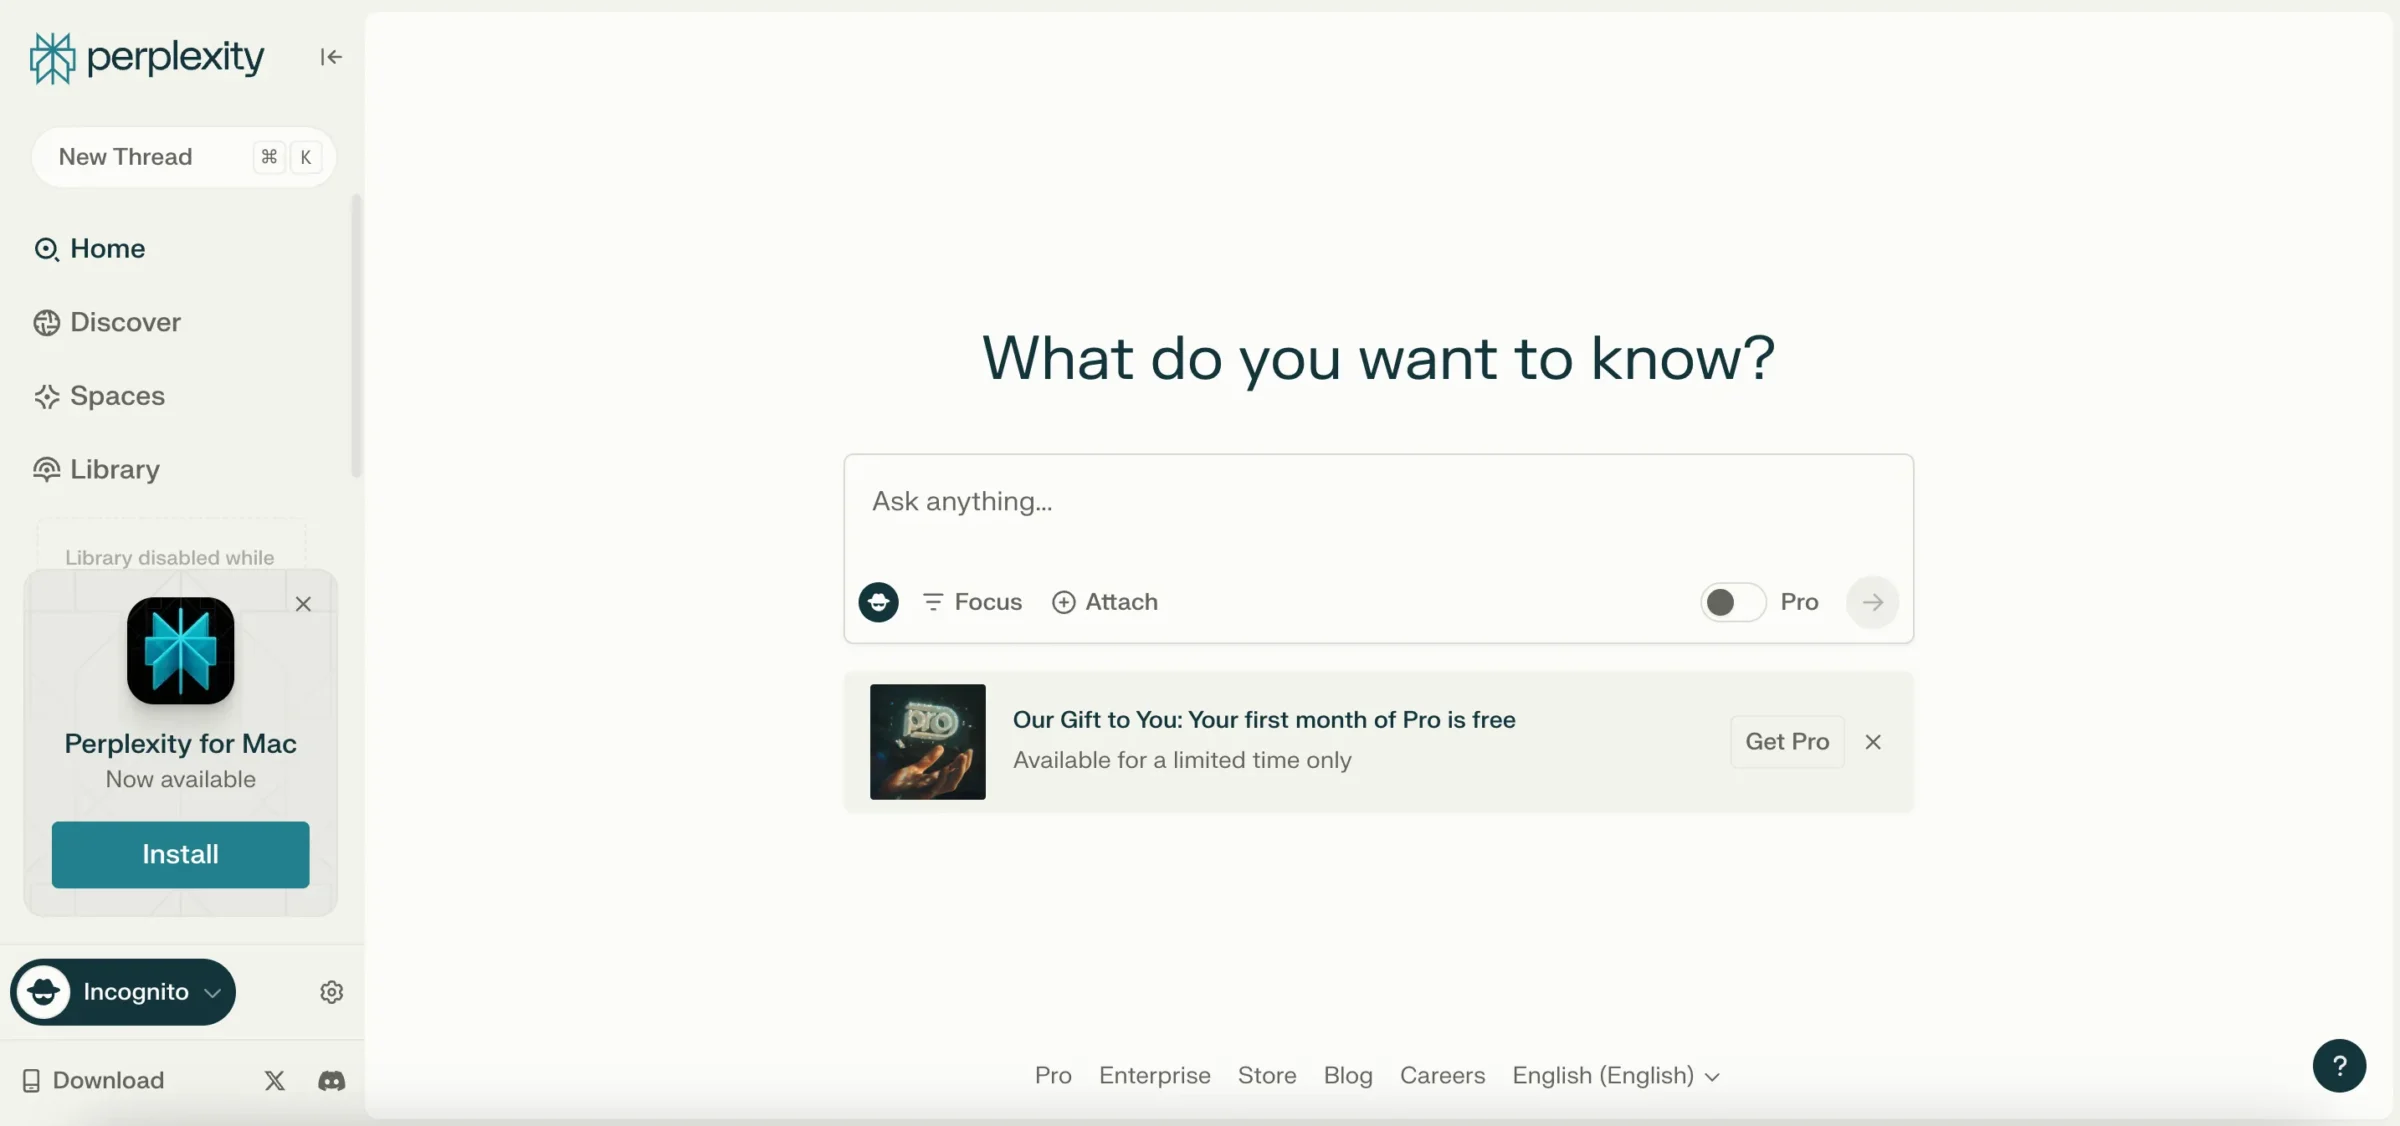Viewport: 2400px width, 1126px height.
Task: Open the Enterprise footer link
Action: 1155,1076
